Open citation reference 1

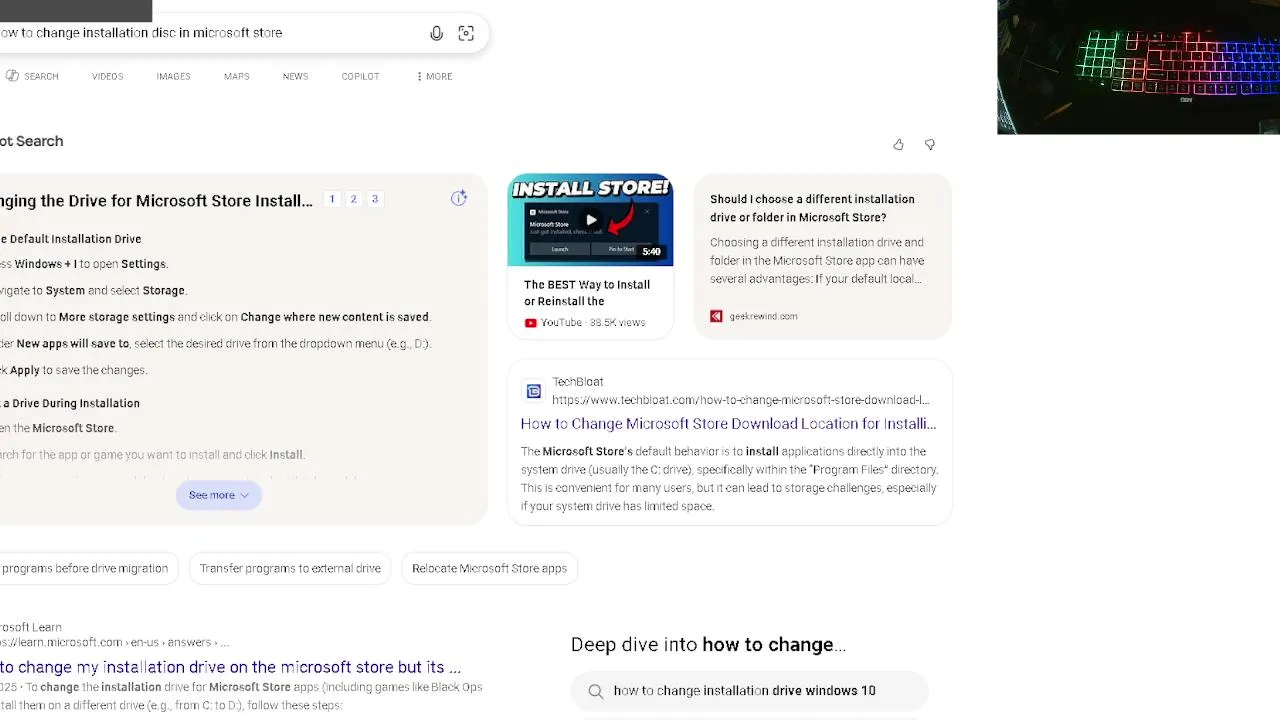(x=332, y=199)
